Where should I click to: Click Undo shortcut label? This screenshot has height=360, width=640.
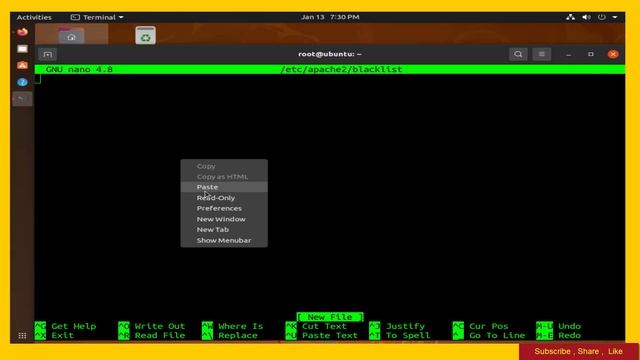[569, 326]
